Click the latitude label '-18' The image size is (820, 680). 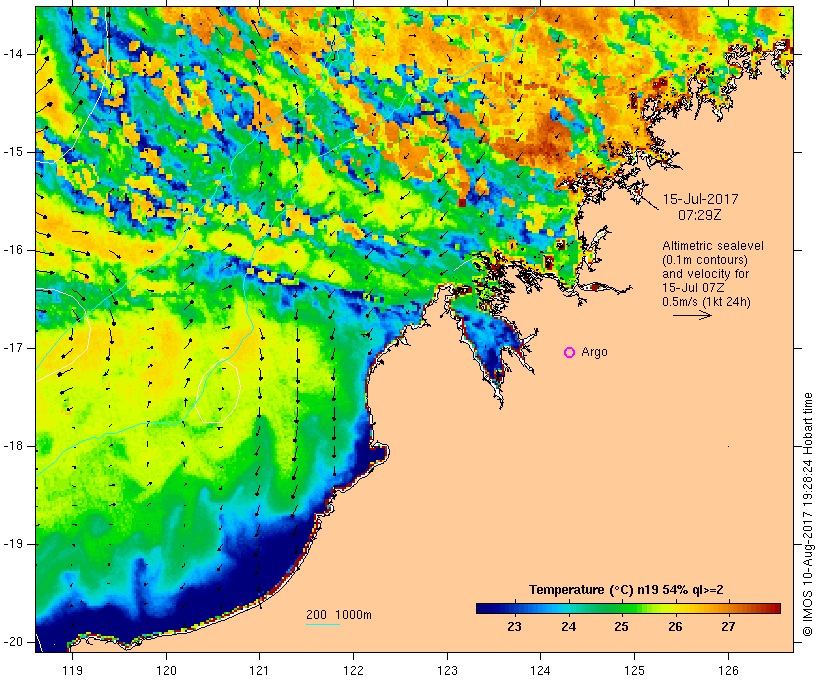(12, 446)
